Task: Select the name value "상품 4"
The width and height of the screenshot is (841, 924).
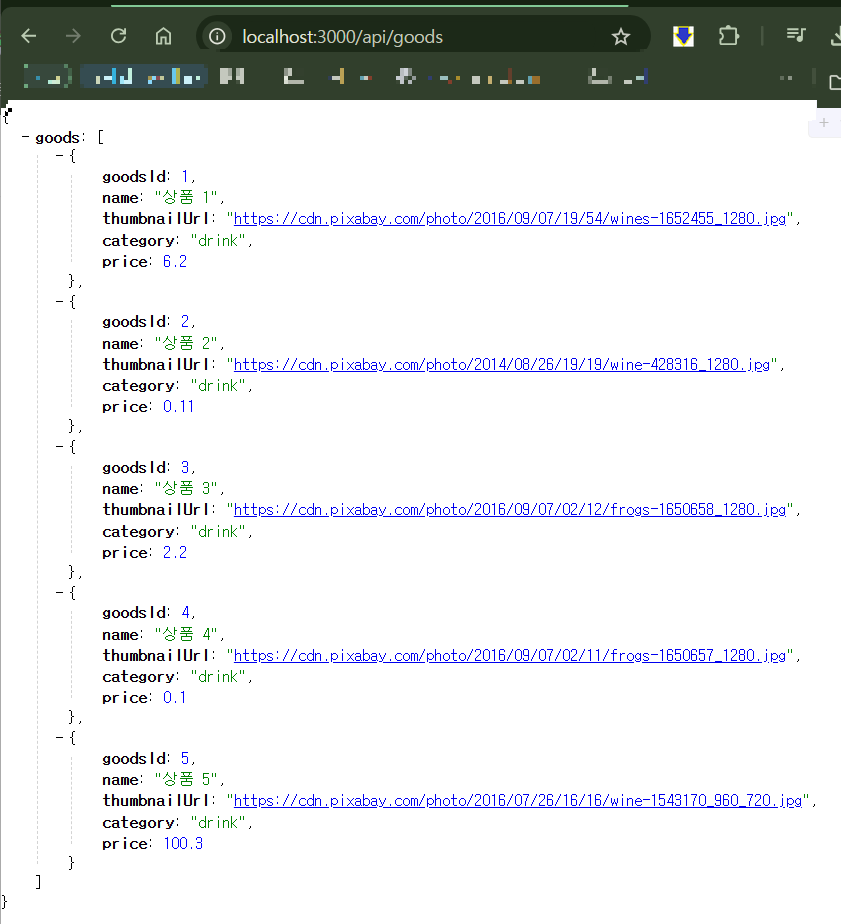Action: click(186, 635)
